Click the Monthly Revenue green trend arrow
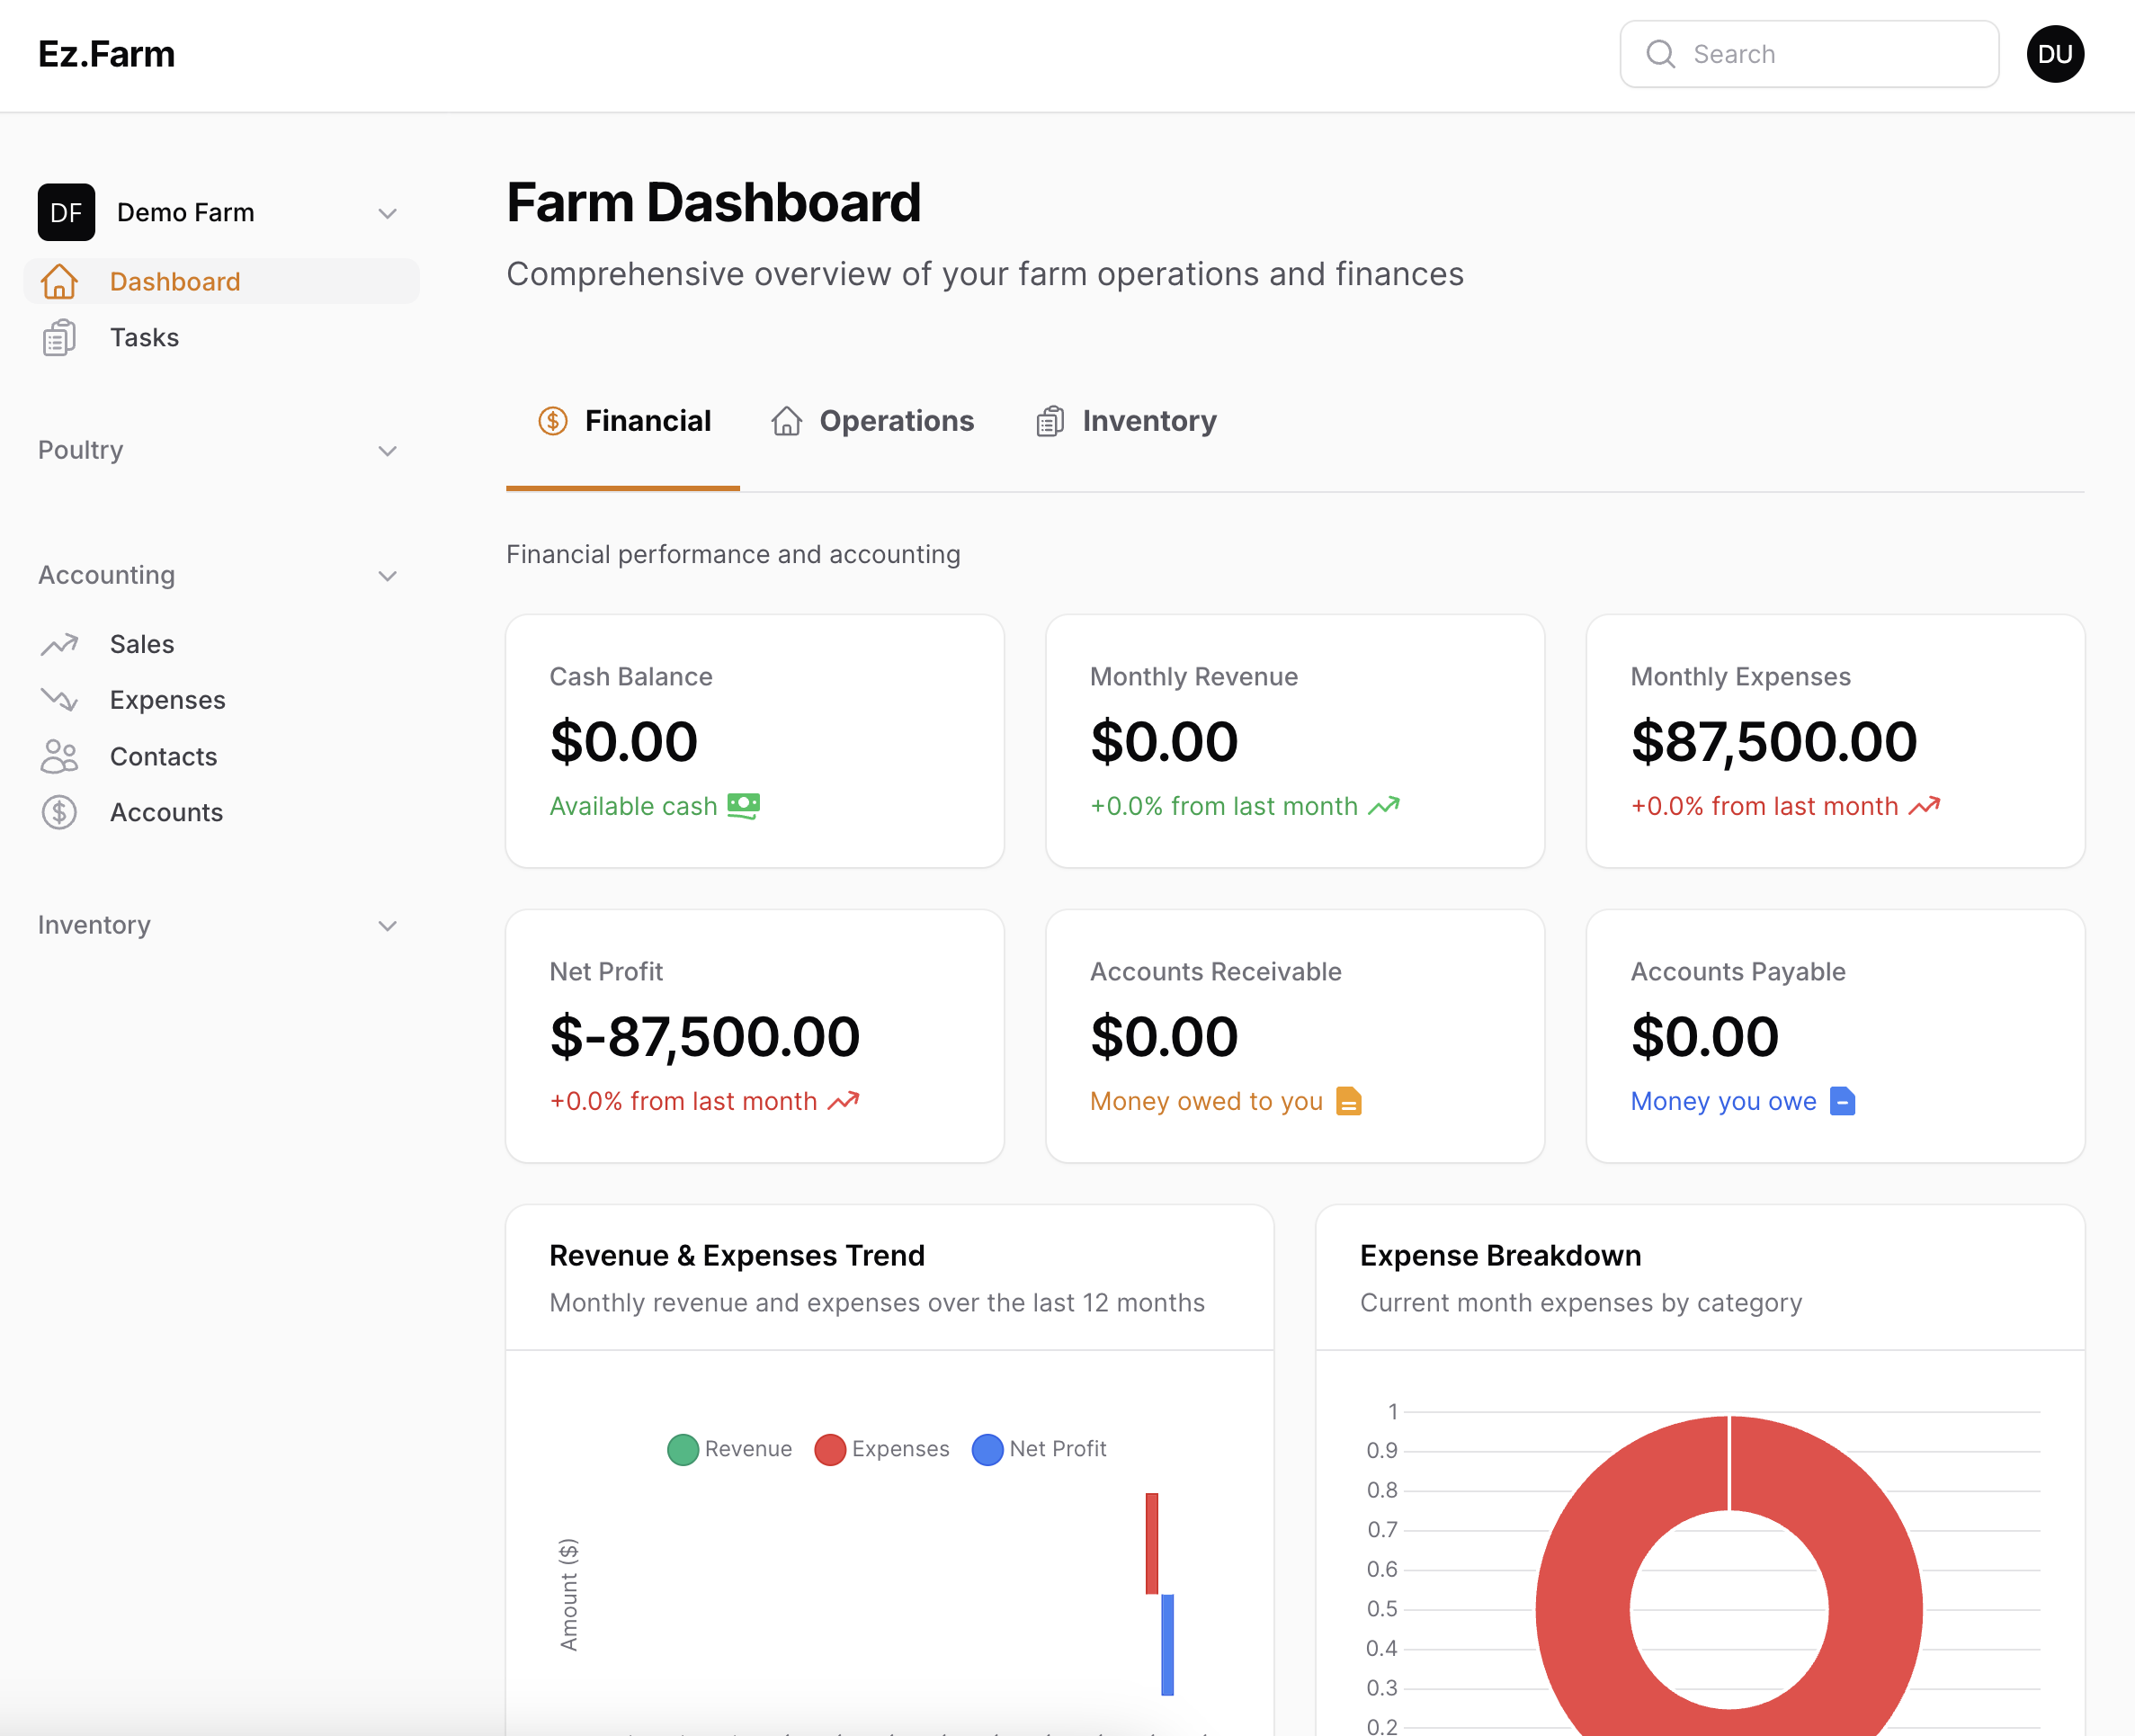Viewport: 2135px width, 1736px height. tap(1383, 806)
